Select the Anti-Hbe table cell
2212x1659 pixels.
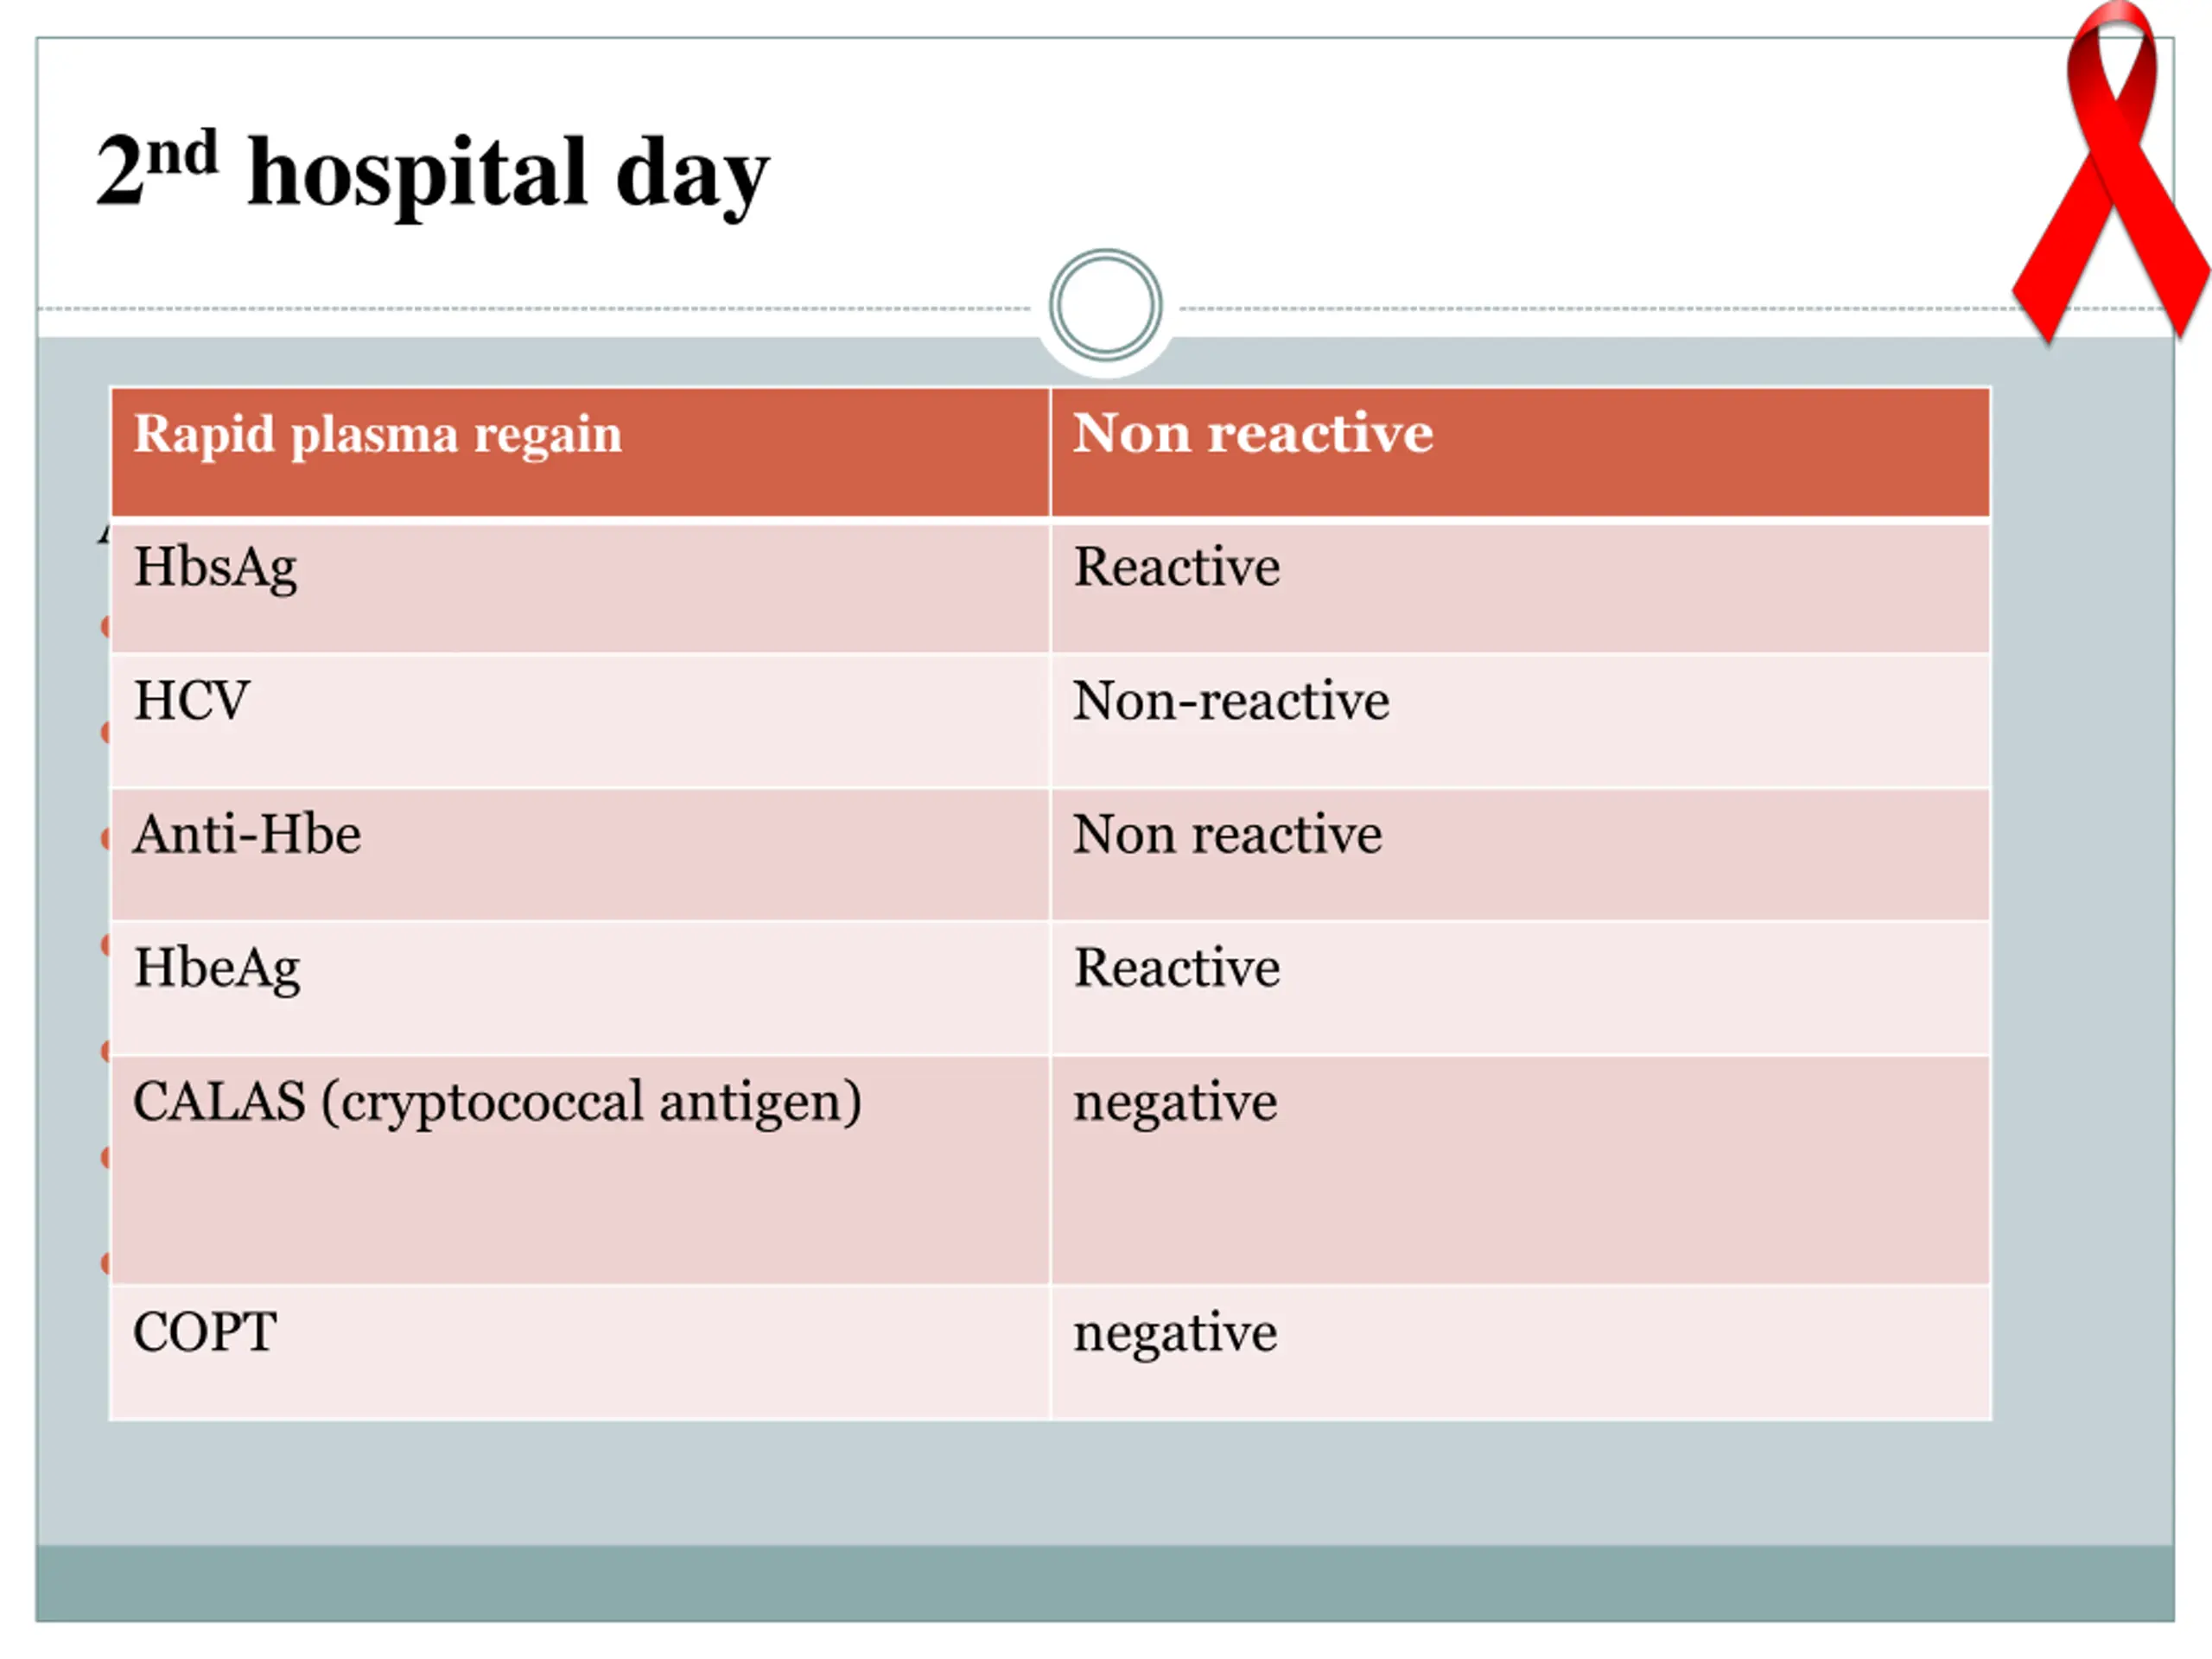(580, 854)
